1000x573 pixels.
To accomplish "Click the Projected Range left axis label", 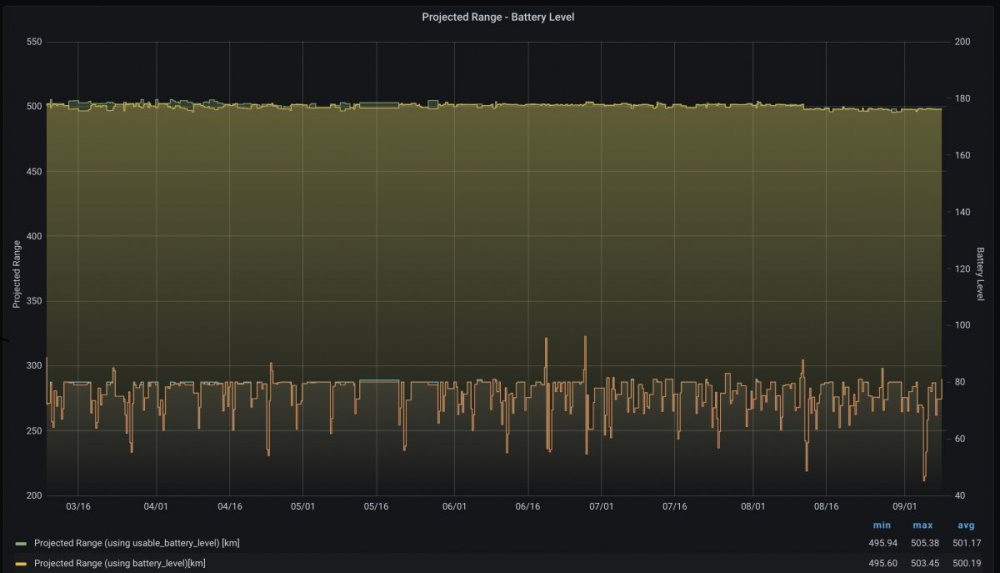I will point(16,274).
